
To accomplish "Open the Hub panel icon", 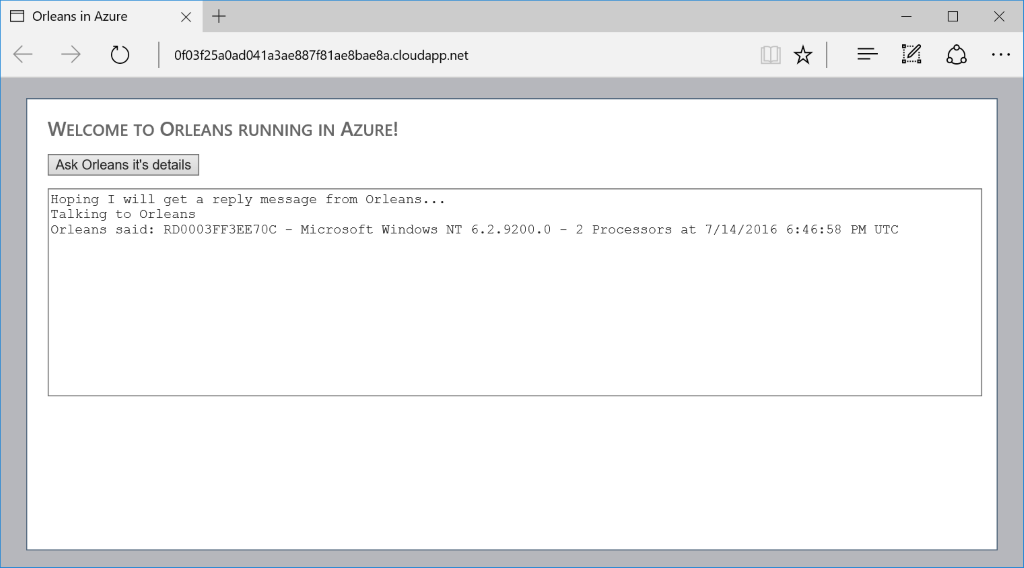I will click(867, 55).
